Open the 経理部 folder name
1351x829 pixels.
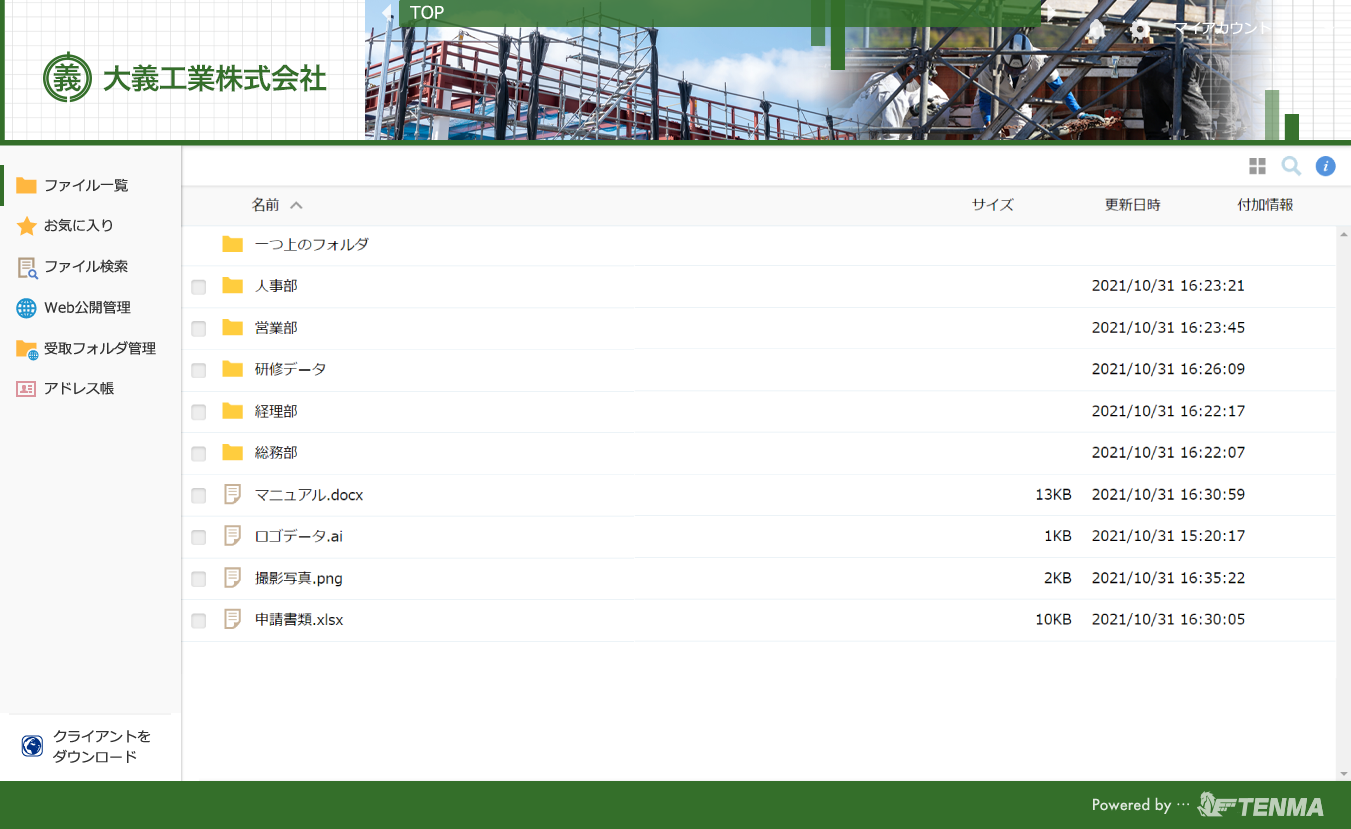276,411
